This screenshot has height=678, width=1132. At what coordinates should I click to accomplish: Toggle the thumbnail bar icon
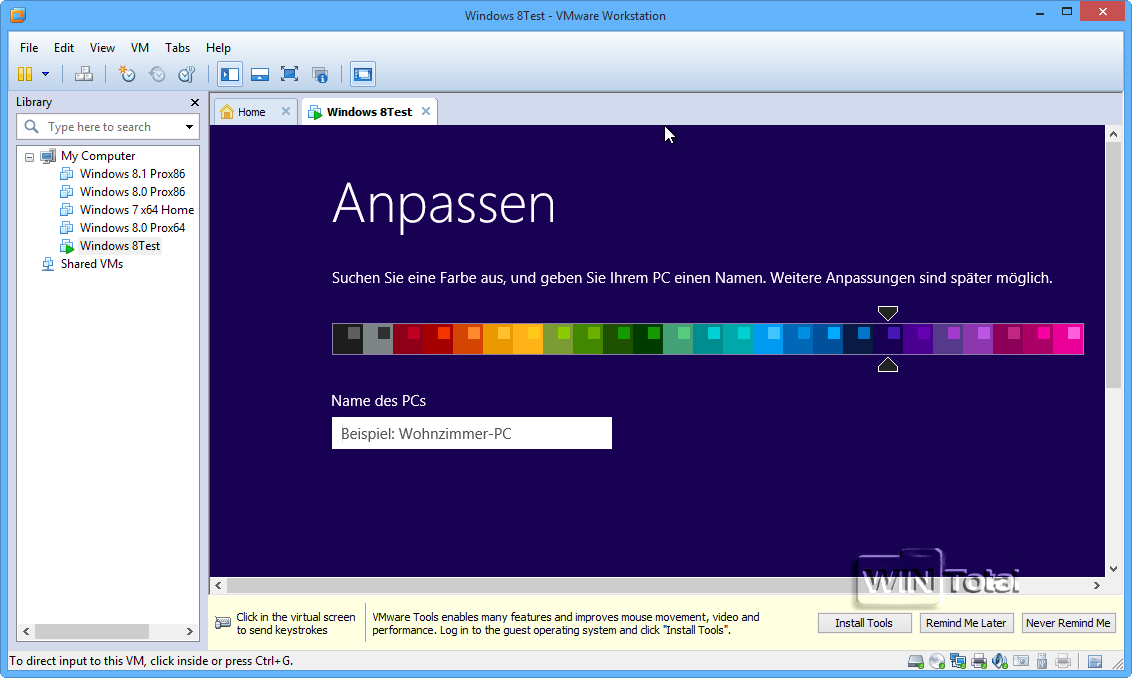point(260,74)
